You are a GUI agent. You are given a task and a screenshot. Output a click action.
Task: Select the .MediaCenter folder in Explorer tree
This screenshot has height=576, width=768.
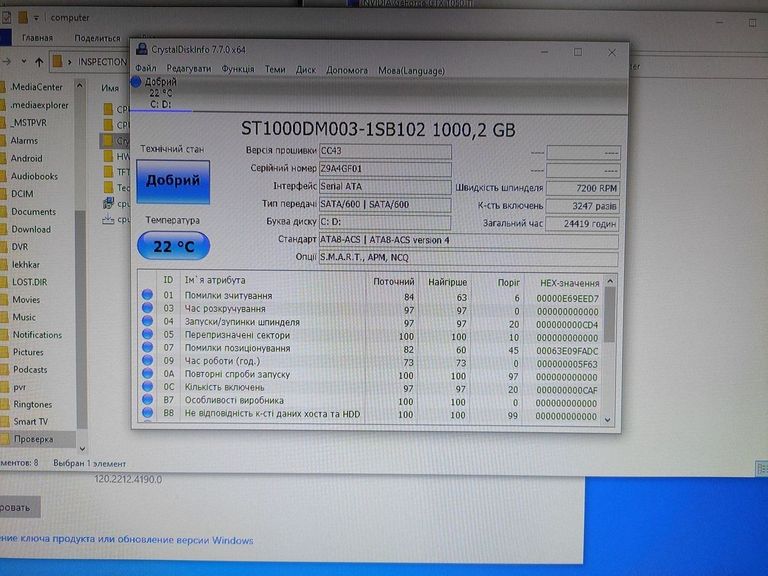tap(37, 87)
